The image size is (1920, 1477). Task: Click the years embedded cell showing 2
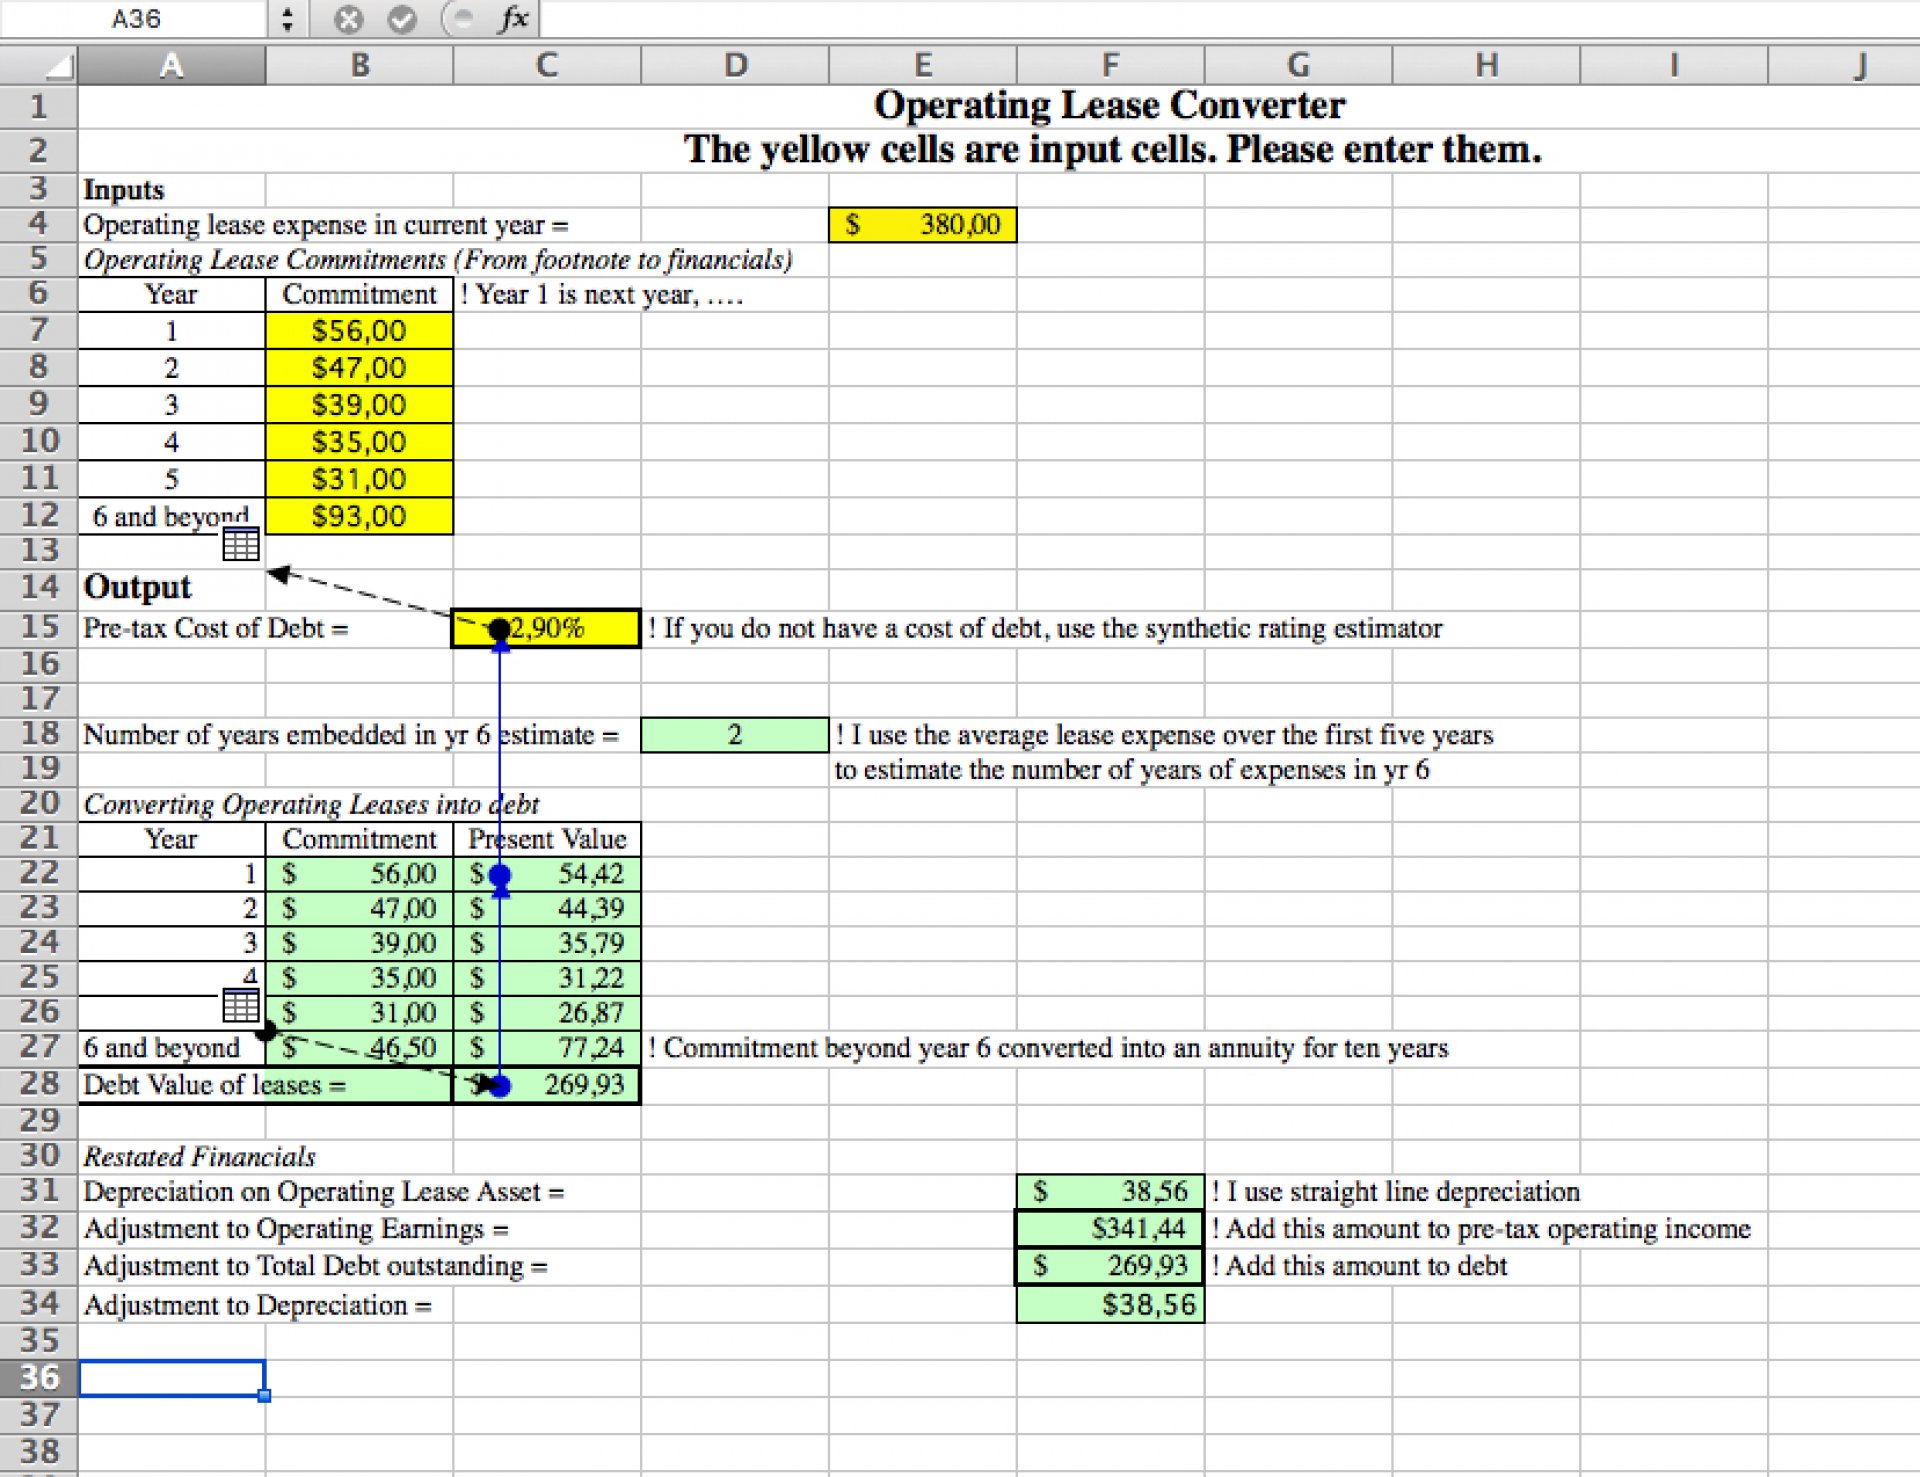click(x=735, y=735)
